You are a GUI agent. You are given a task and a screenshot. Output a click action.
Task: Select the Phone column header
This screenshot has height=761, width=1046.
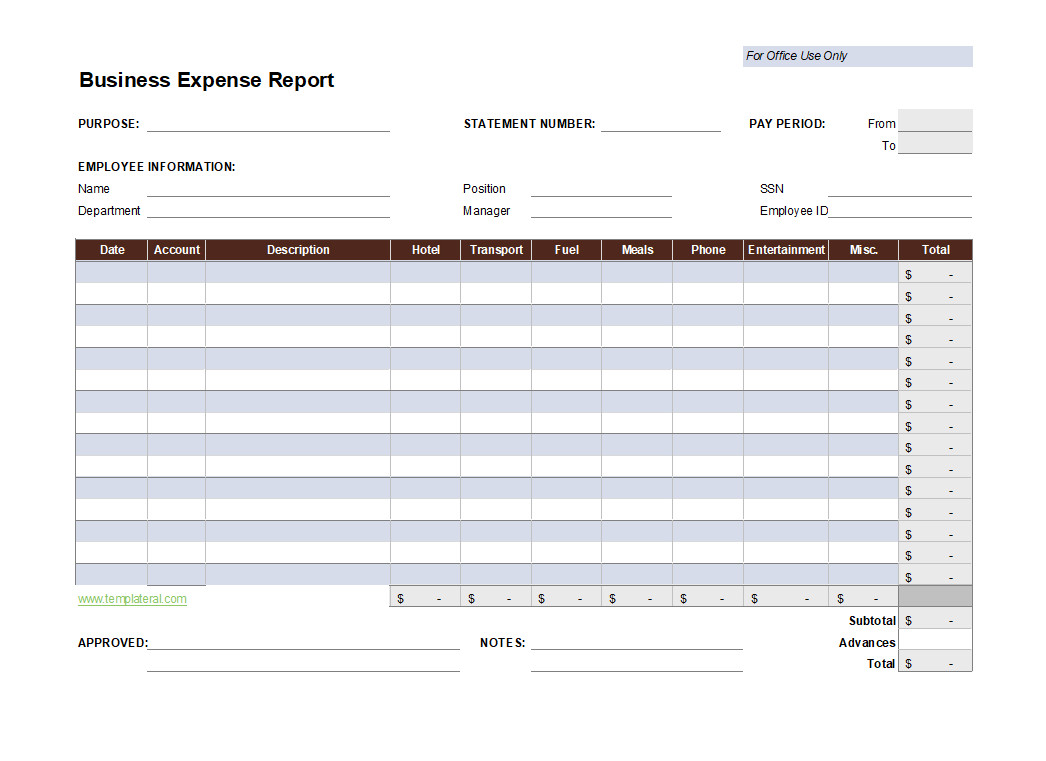[708, 250]
